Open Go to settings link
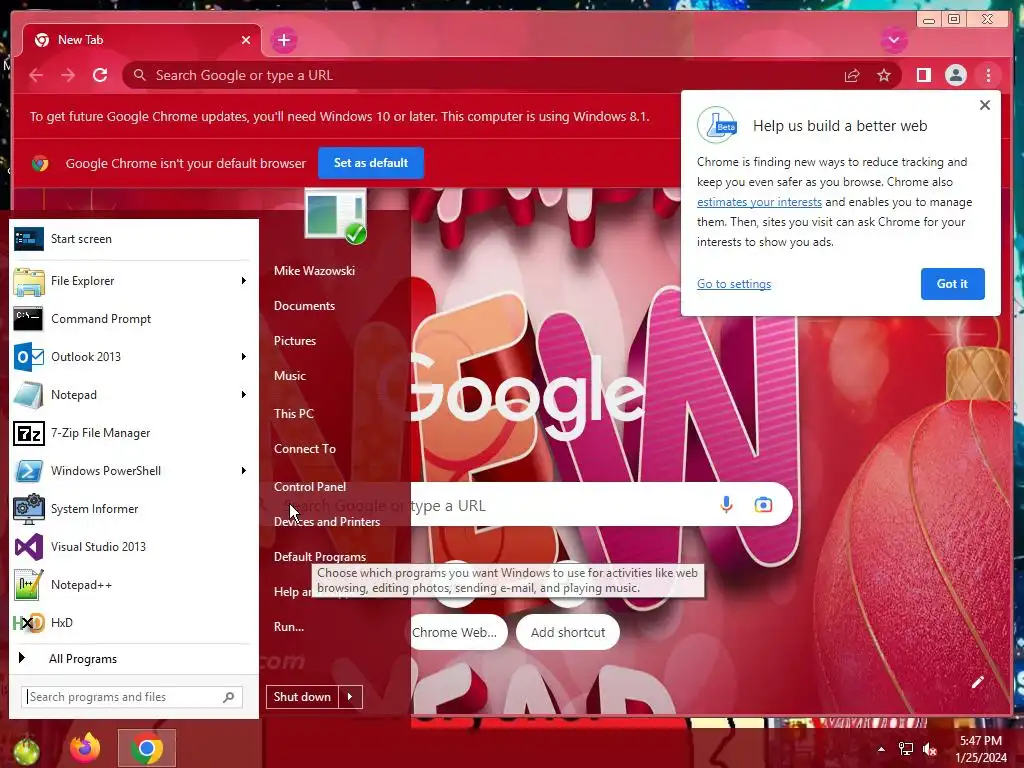 click(x=733, y=284)
